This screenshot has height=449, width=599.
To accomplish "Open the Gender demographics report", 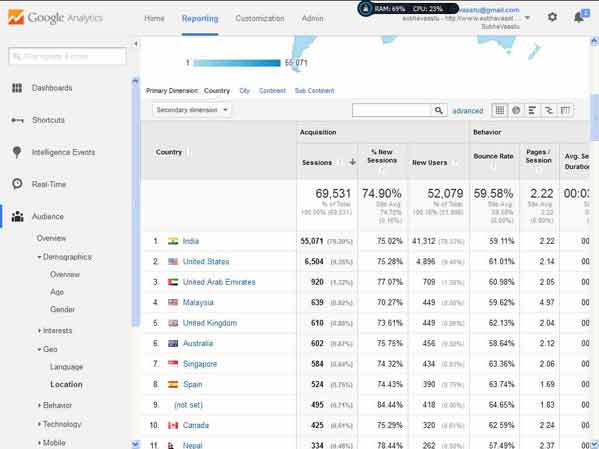I will pyautogui.click(x=62, y=309).
